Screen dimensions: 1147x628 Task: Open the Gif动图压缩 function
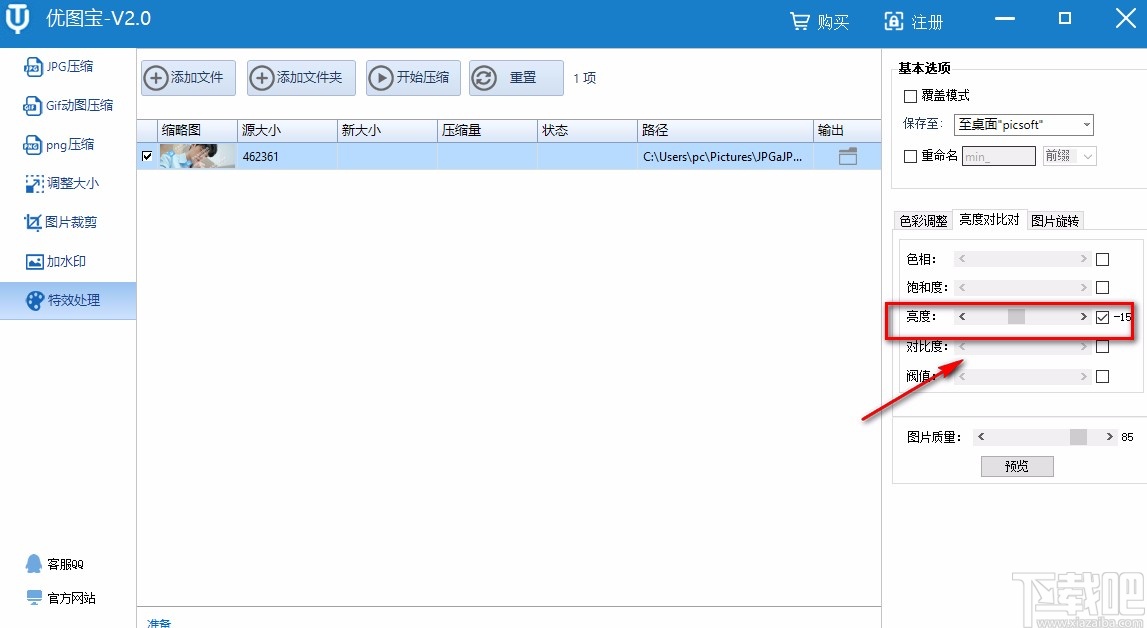click(x=66, y=105)
